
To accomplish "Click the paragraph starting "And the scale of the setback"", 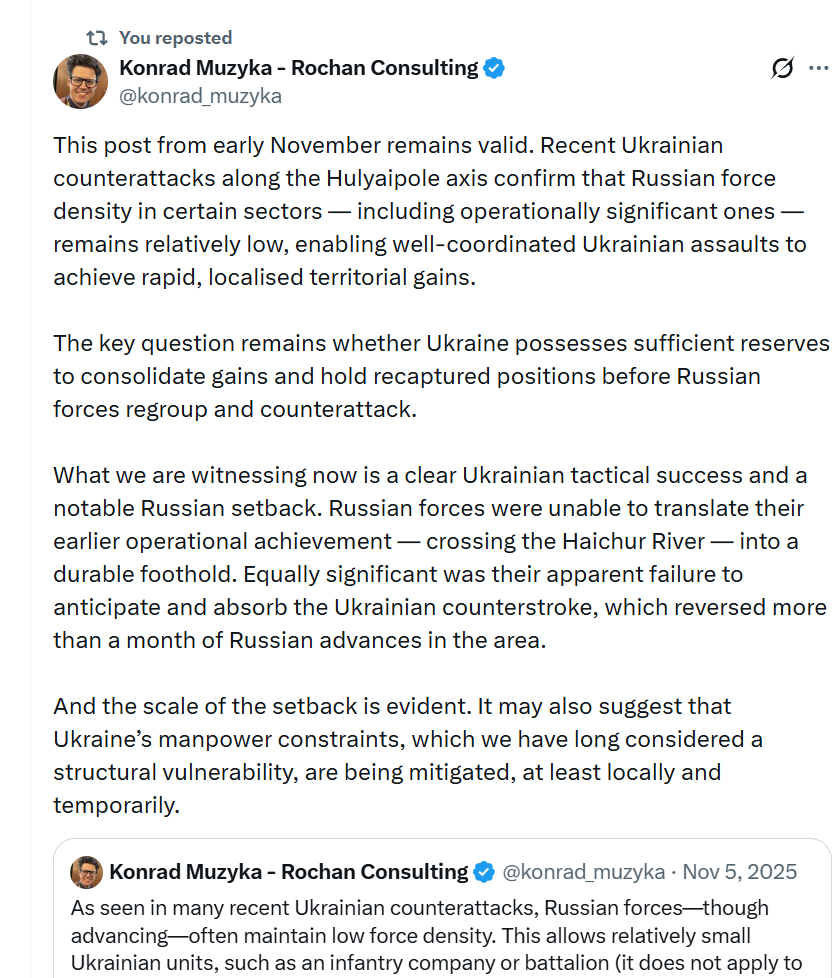I will click(x=407, y=755).
